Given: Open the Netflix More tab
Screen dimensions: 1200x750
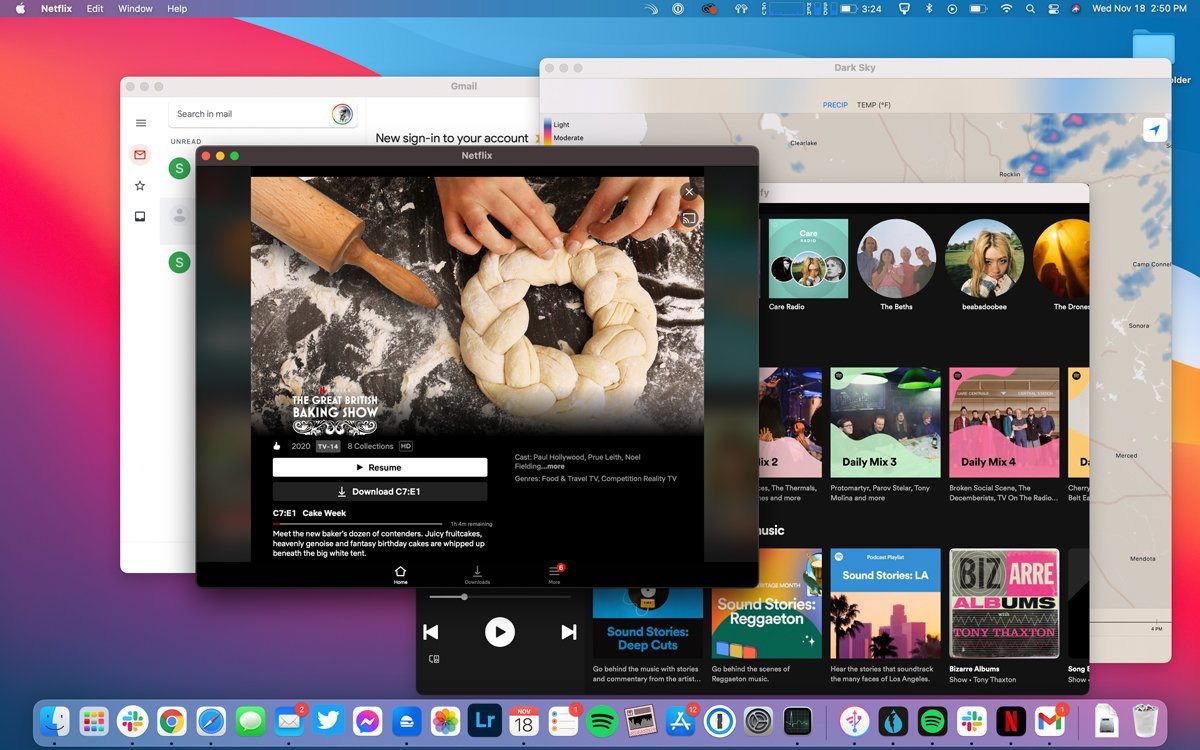Looking at the screenshot, I should coord(554,574).
